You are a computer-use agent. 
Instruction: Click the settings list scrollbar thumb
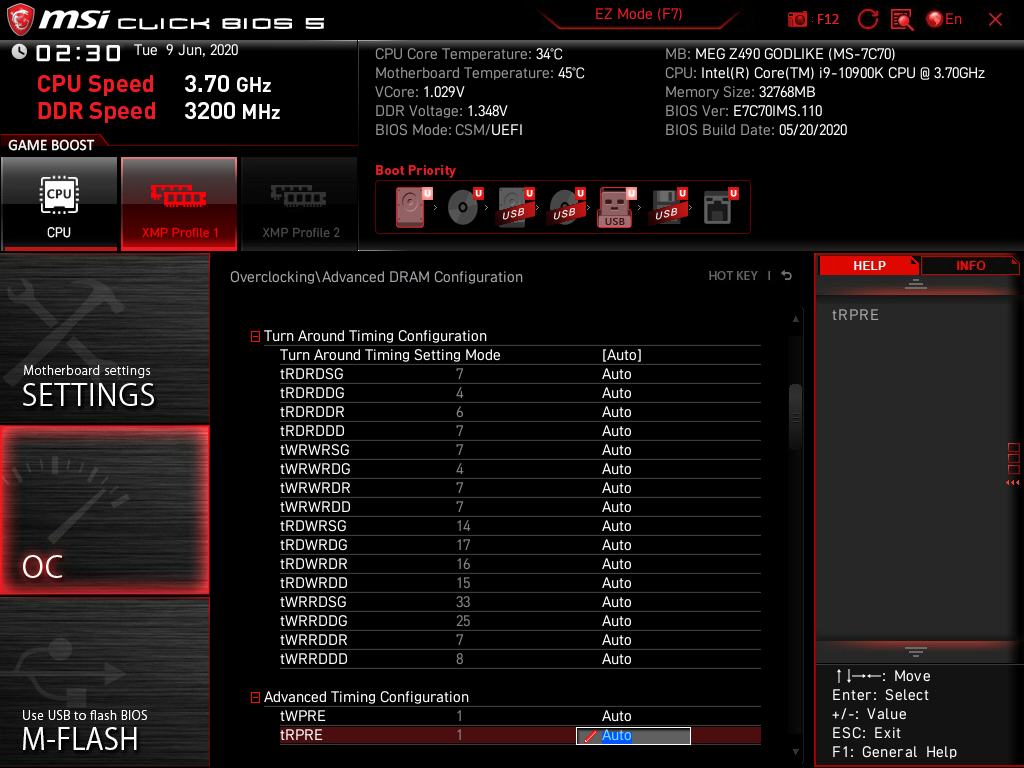click(x=795, y=417)
